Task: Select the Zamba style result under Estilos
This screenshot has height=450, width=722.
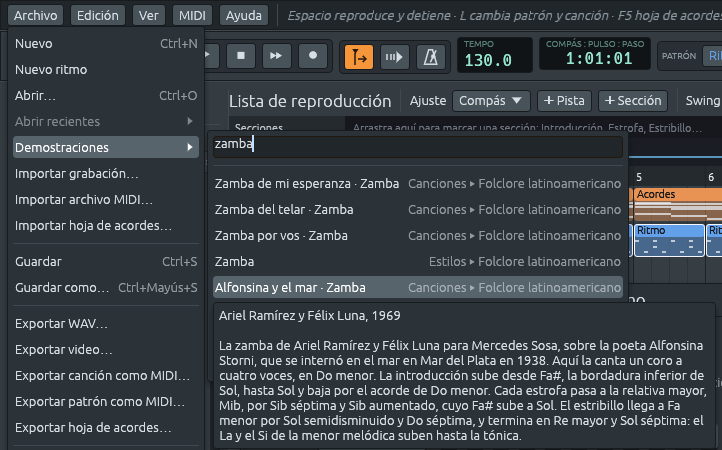Action: [418, 261]
